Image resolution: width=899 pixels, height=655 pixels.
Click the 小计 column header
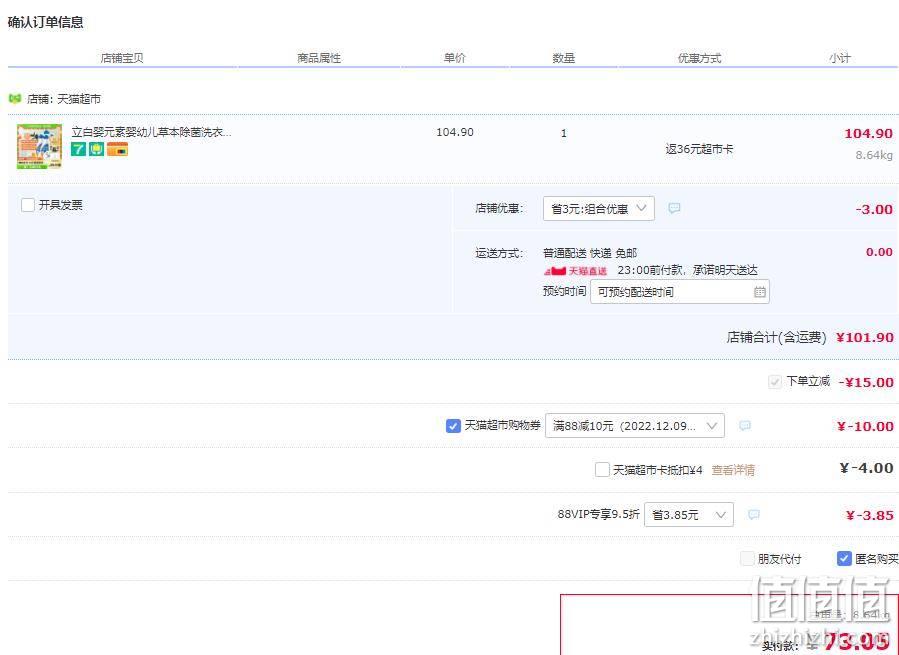tap(839, 58)
